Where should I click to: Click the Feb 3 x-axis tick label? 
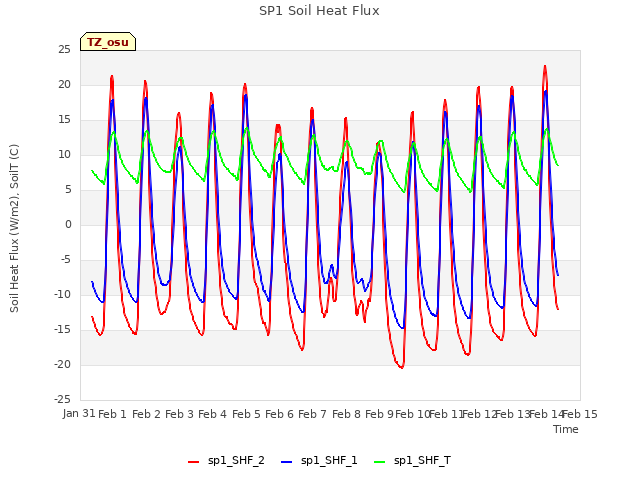[179, 414]
